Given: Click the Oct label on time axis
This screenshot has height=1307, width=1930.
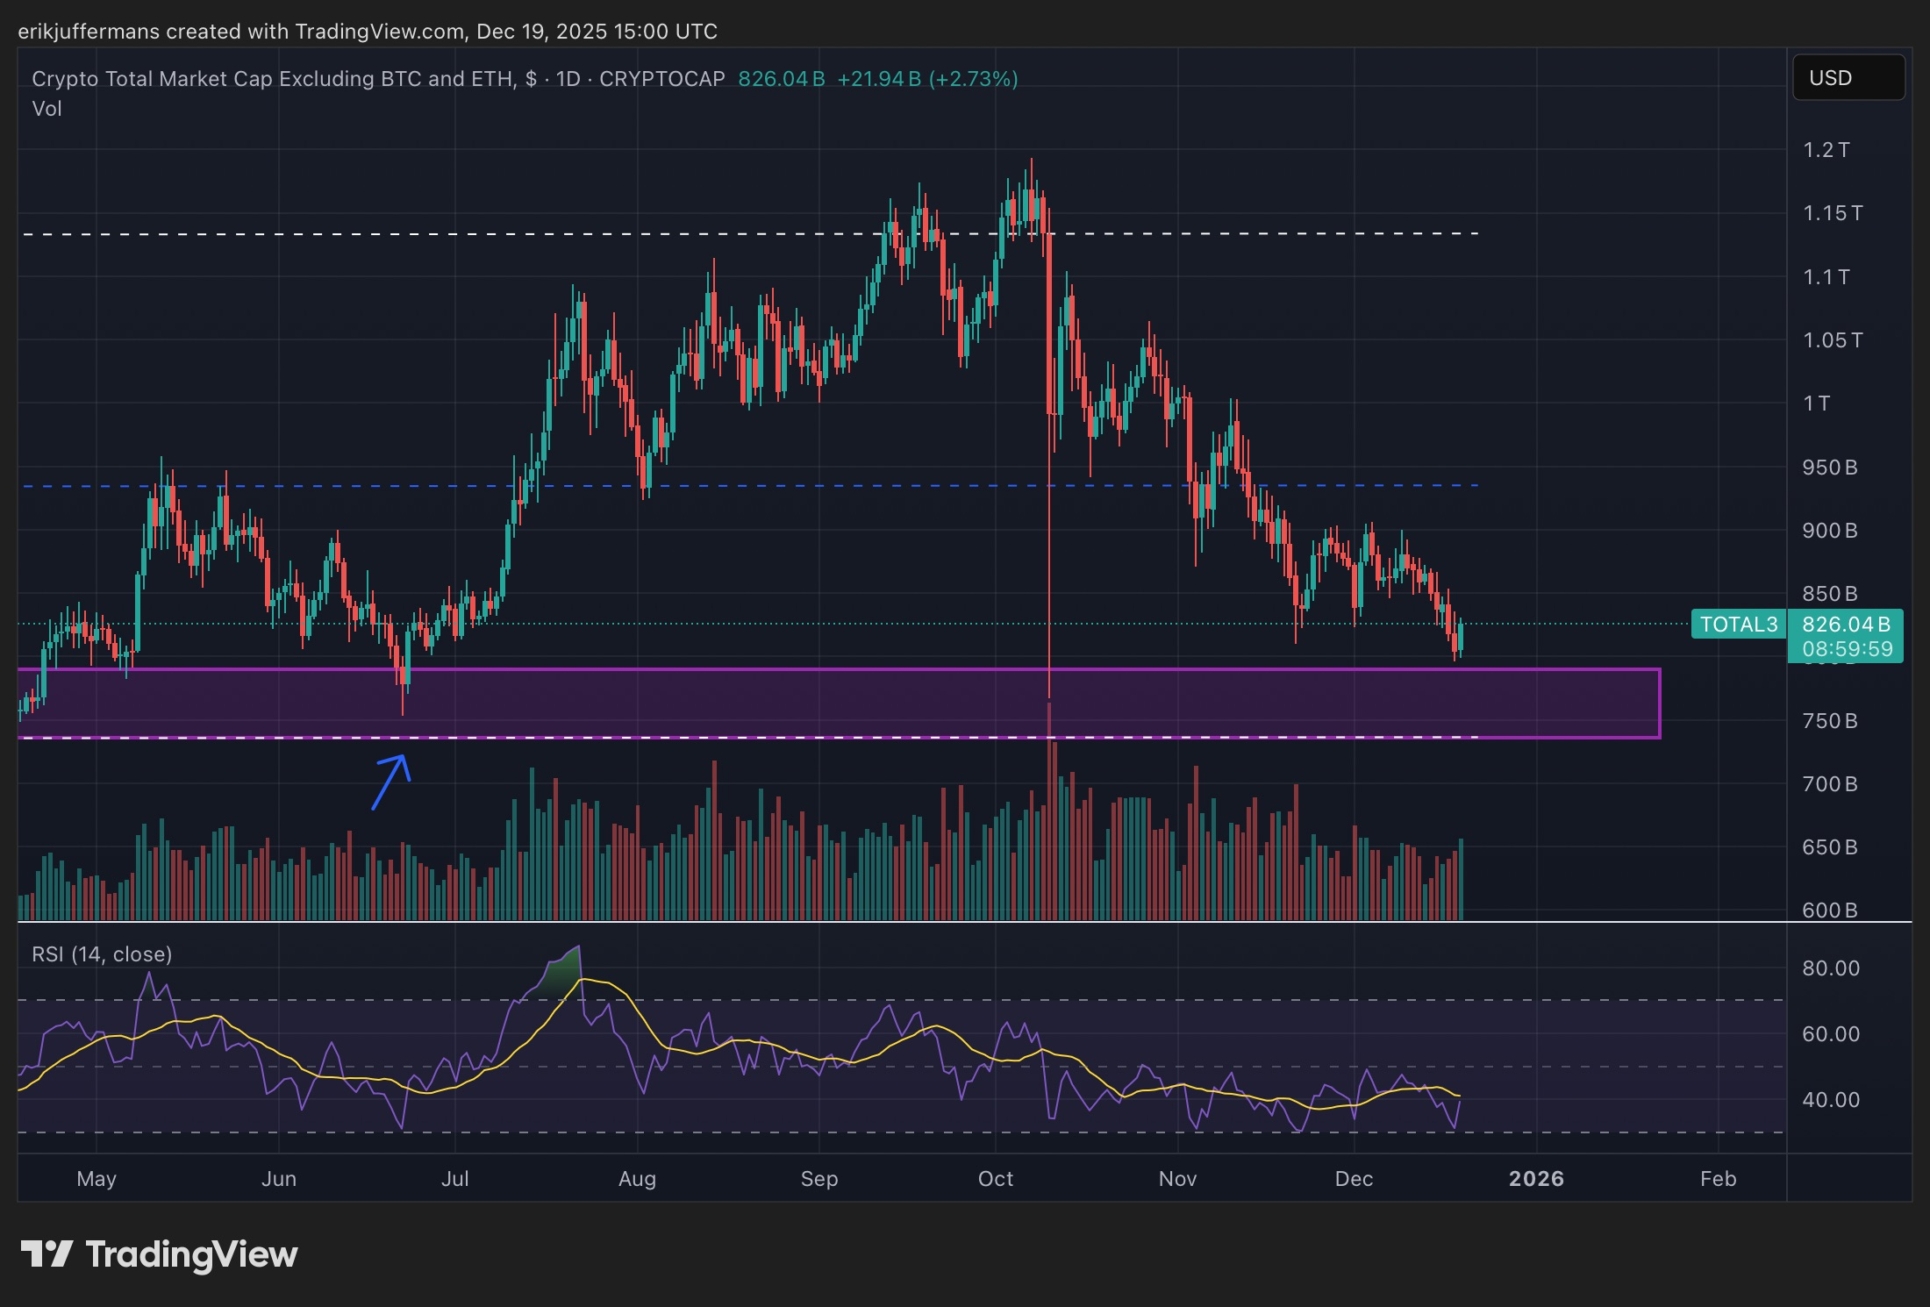Looking at the screenshot, I should coord(995,1178).
